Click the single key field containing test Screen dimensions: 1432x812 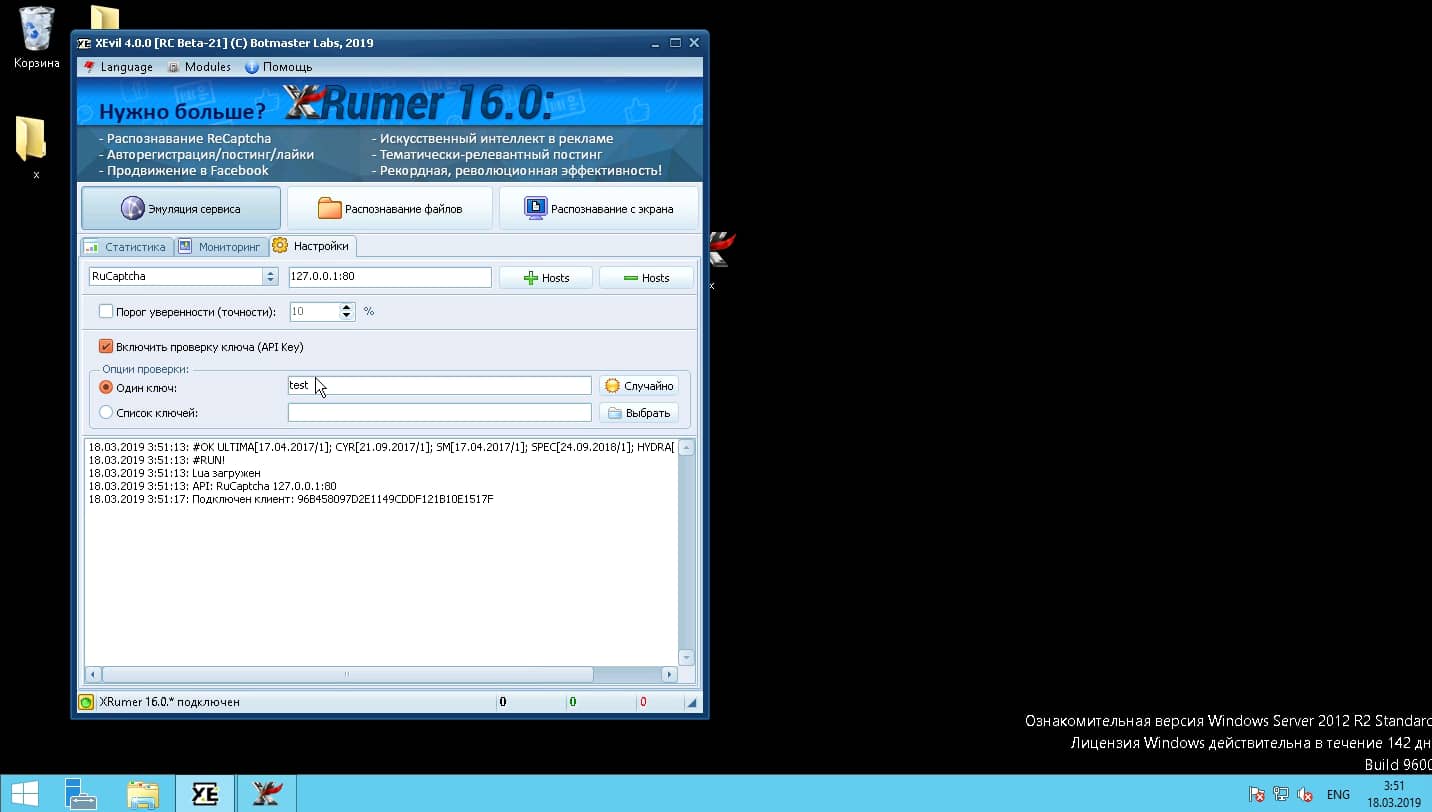[x=440, y=386]
